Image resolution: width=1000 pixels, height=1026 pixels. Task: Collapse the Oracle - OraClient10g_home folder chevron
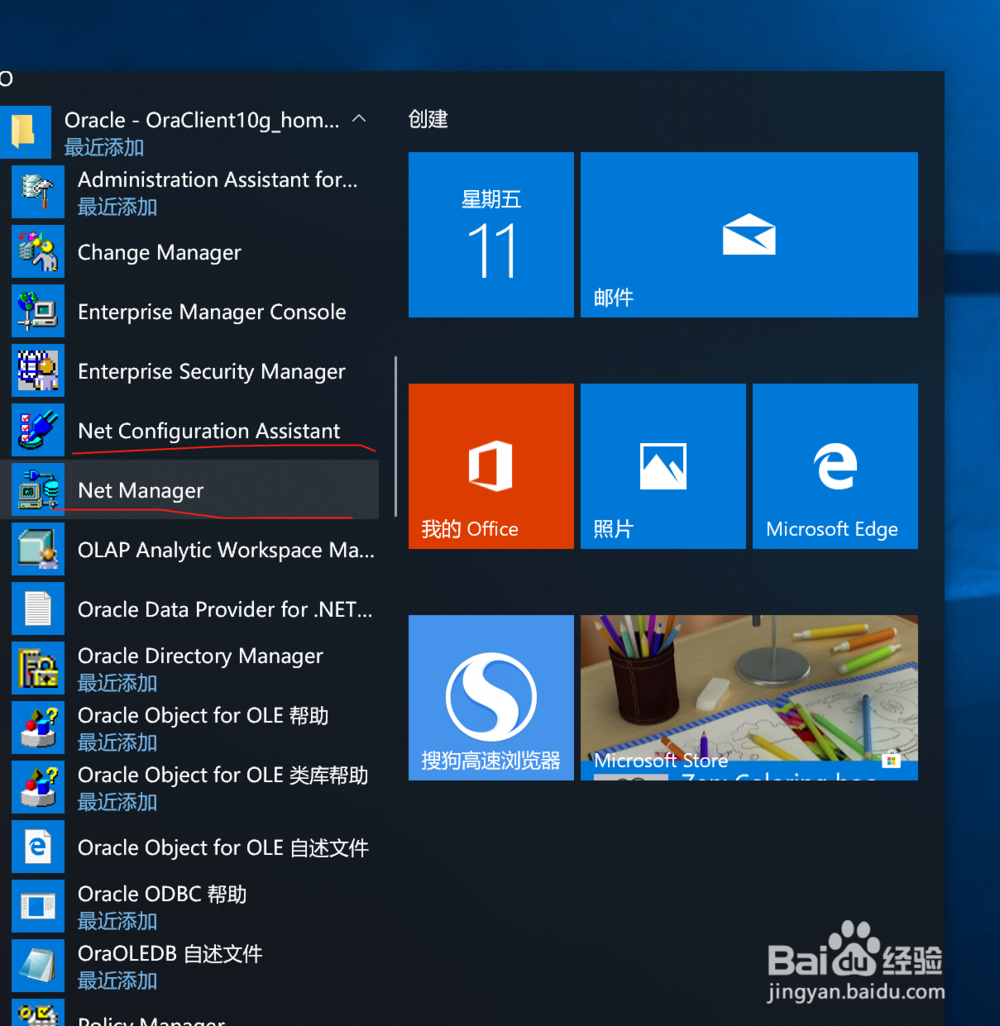(x=359, y=119)
